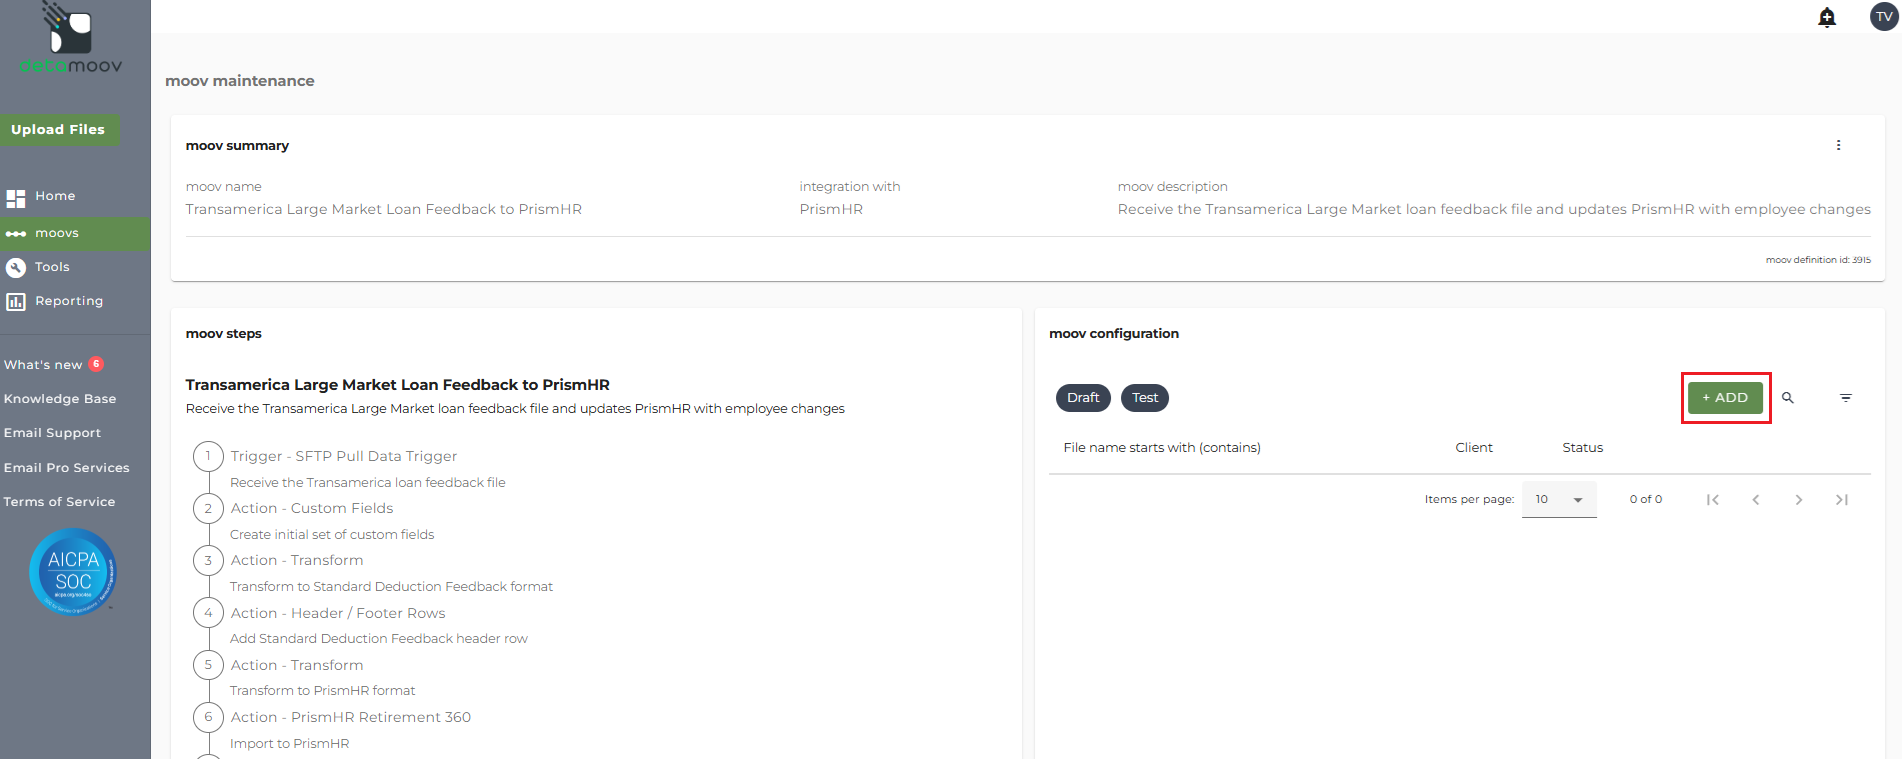Open Action - Transform step above 'Transform to PrismHR format'
Image resolution: width=1902 pixels, height=759 pixels.
coord(297,665)
